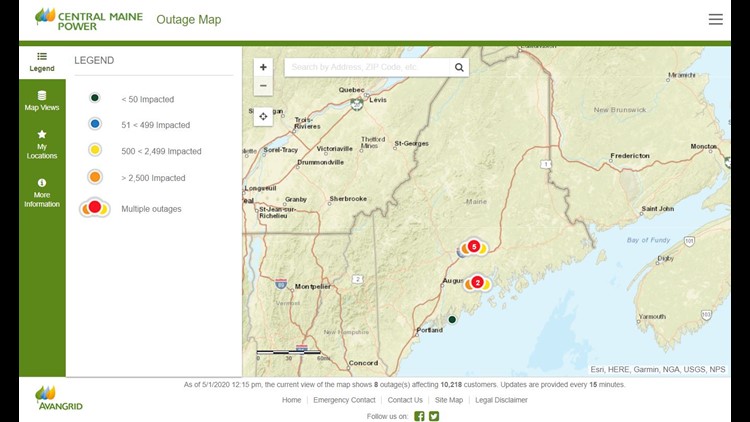Open the hamburger menu
The image size is (750, 422).
pyautogui.click(x=715, y=19)
